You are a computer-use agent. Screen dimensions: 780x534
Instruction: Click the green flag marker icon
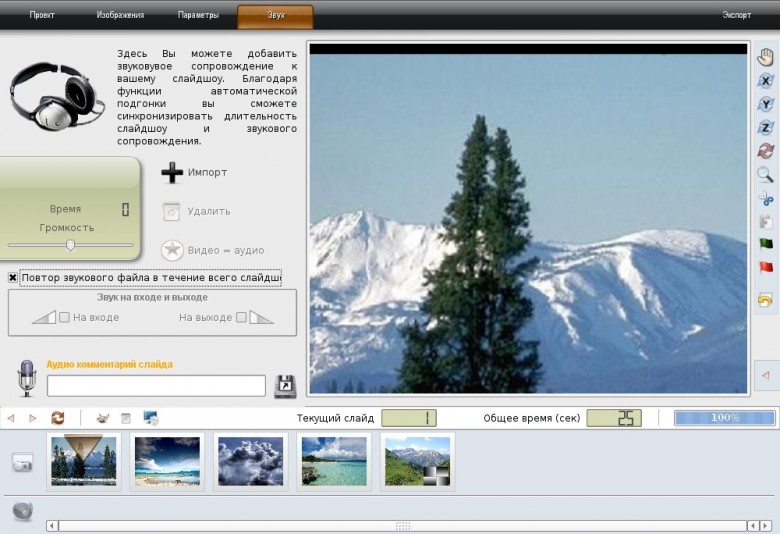coord(766,244)
